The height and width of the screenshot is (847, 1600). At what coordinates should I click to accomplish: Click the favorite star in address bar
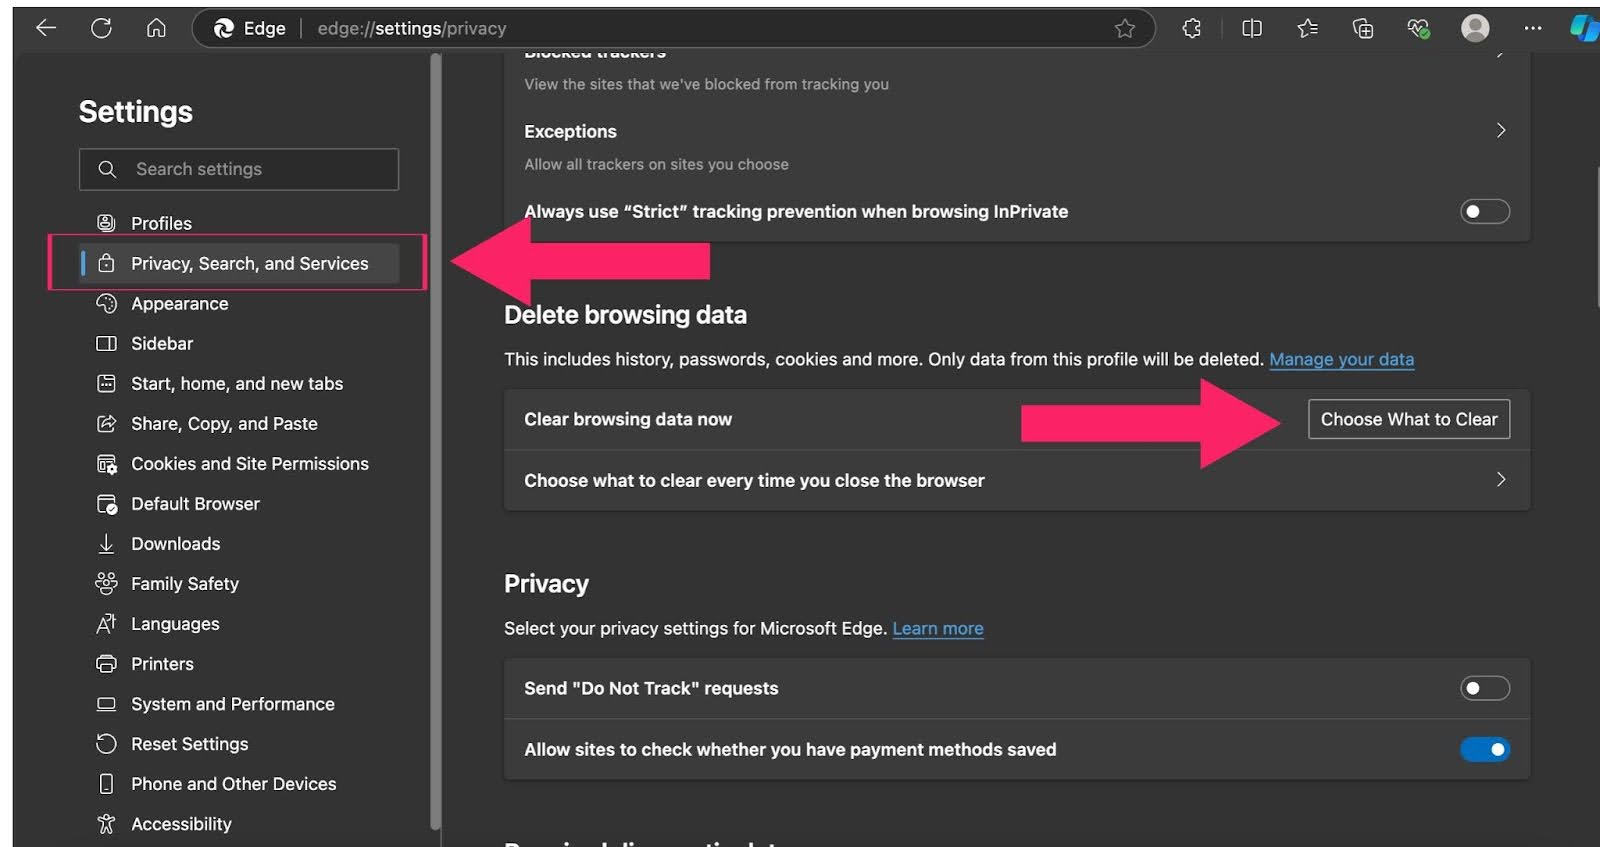coord(1125,28)
